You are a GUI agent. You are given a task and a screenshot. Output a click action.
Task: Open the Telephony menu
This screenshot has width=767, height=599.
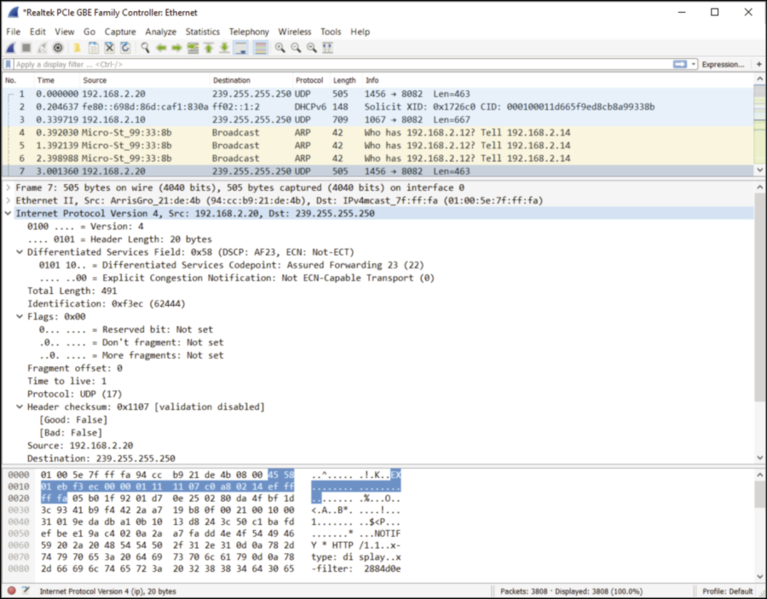pos(249,32)
